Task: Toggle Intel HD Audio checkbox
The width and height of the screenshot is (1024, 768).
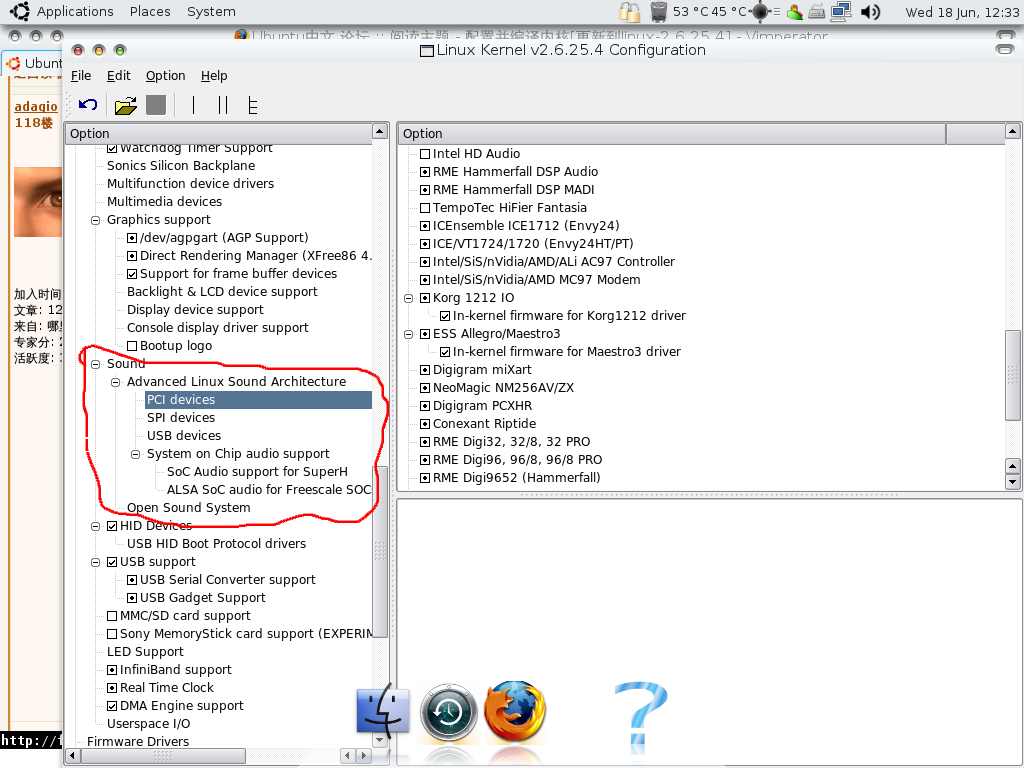Action: (x=424, y=154)
